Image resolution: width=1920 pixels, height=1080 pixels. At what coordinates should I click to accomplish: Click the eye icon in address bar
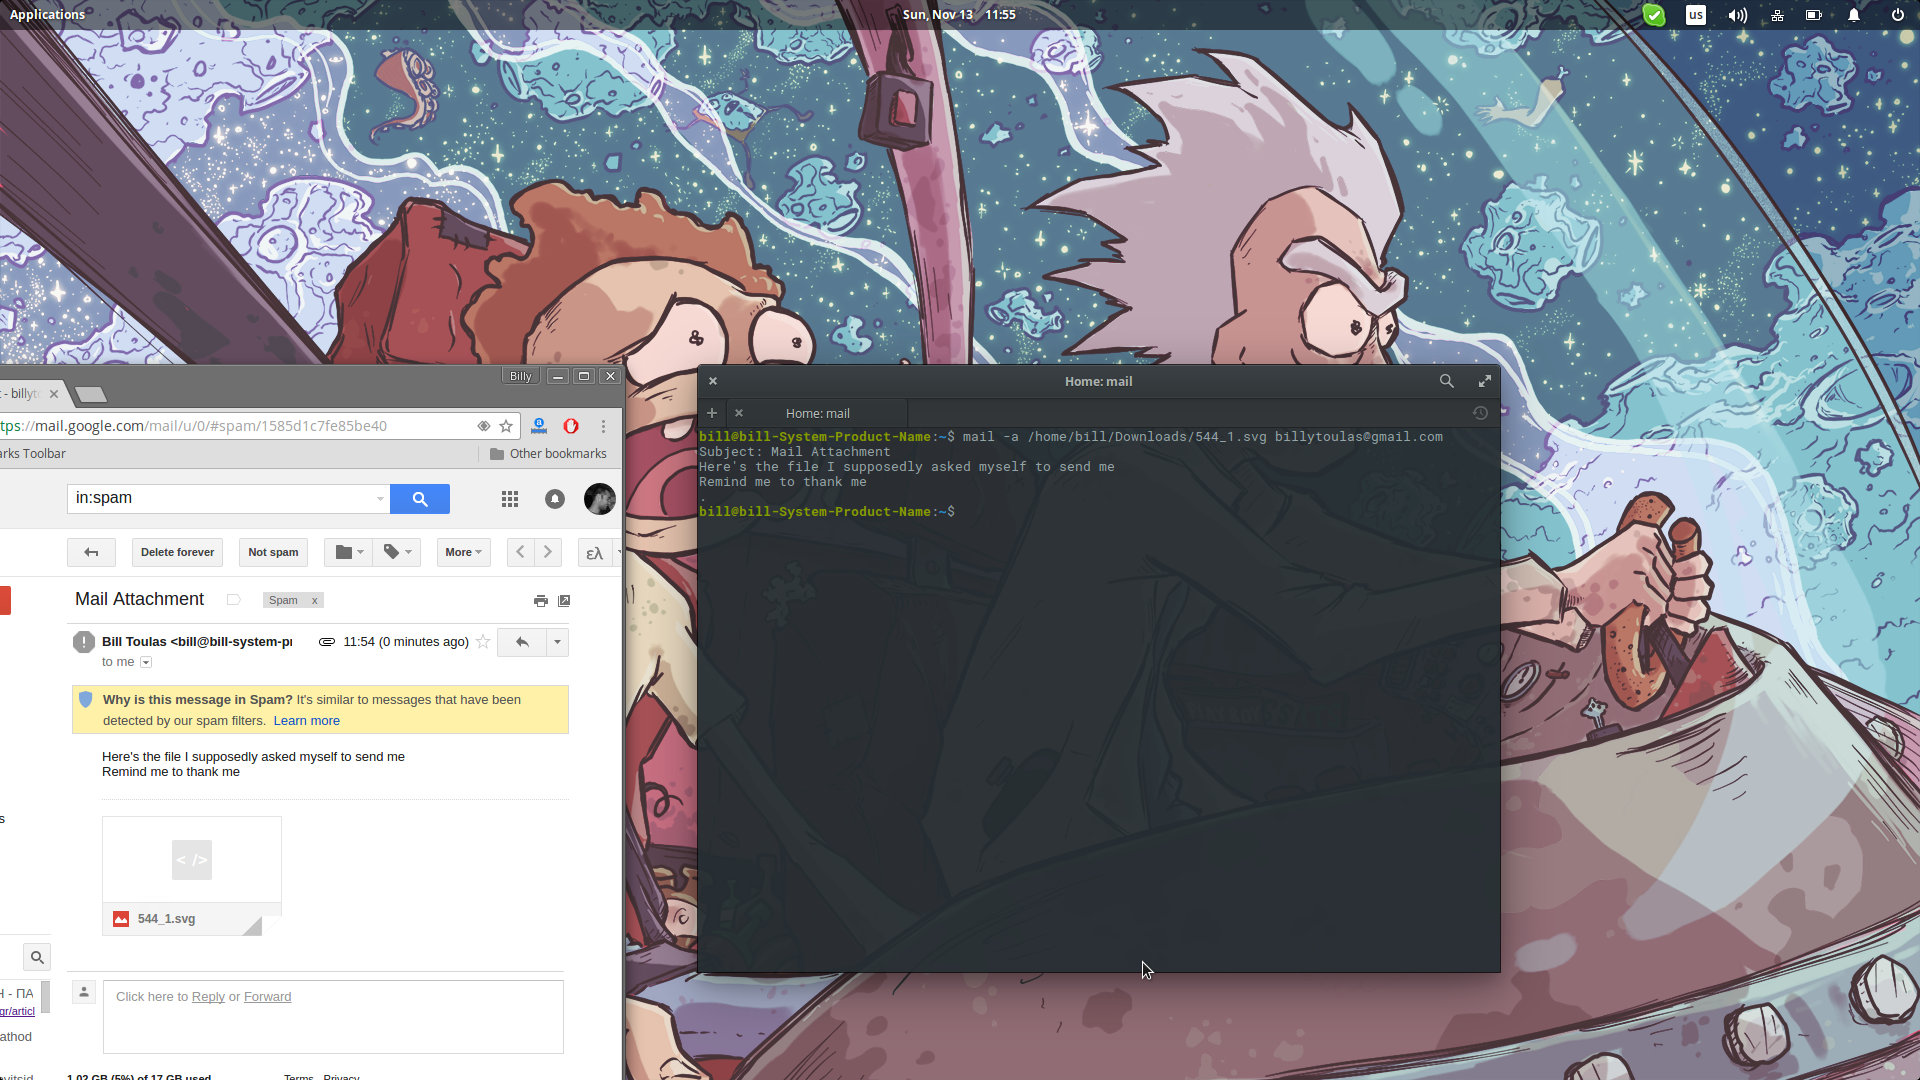pyautogui.click(x=484, y=426)
